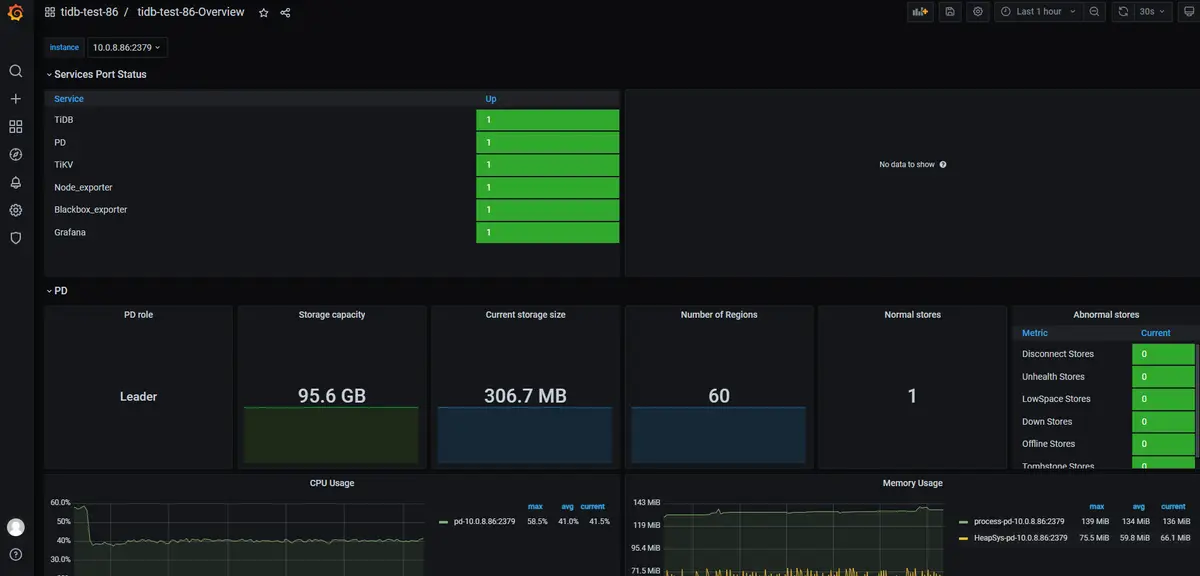Image resolution: width=1200 pixels, height=576 pixels.
Task: Collapse the PD row section
Action: (x=57, y=291)
